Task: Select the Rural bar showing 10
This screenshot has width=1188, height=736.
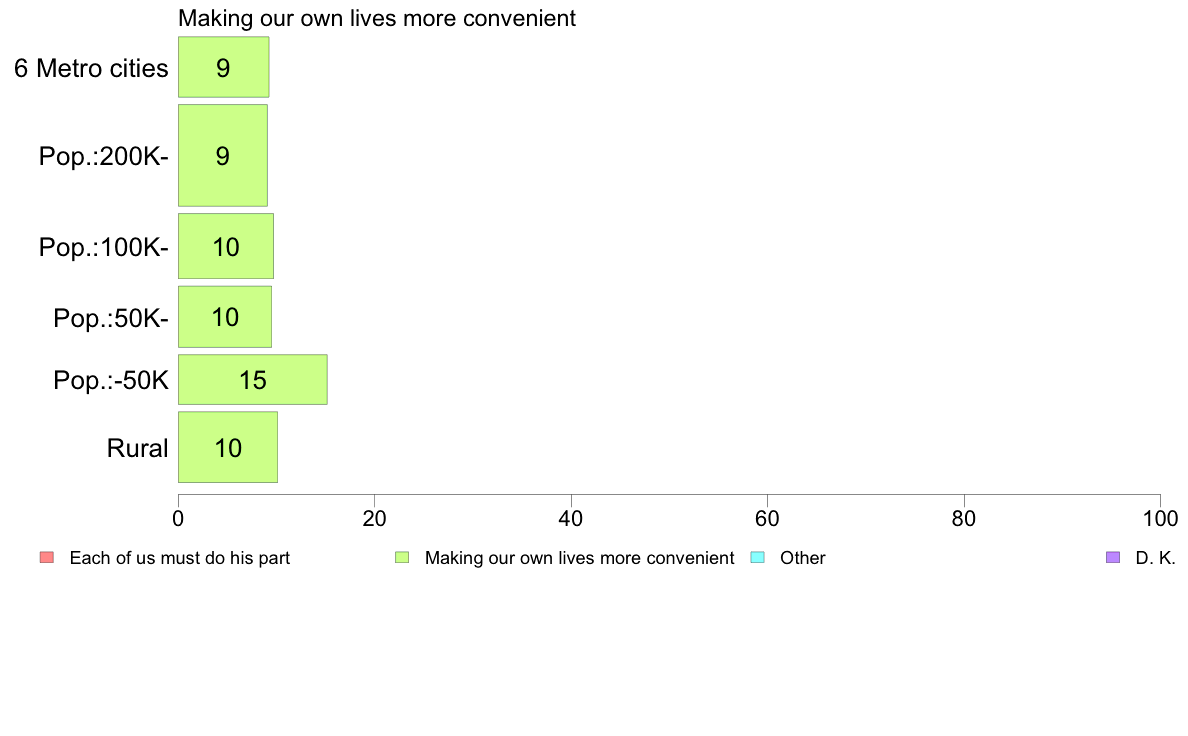Action: (228, 447)
